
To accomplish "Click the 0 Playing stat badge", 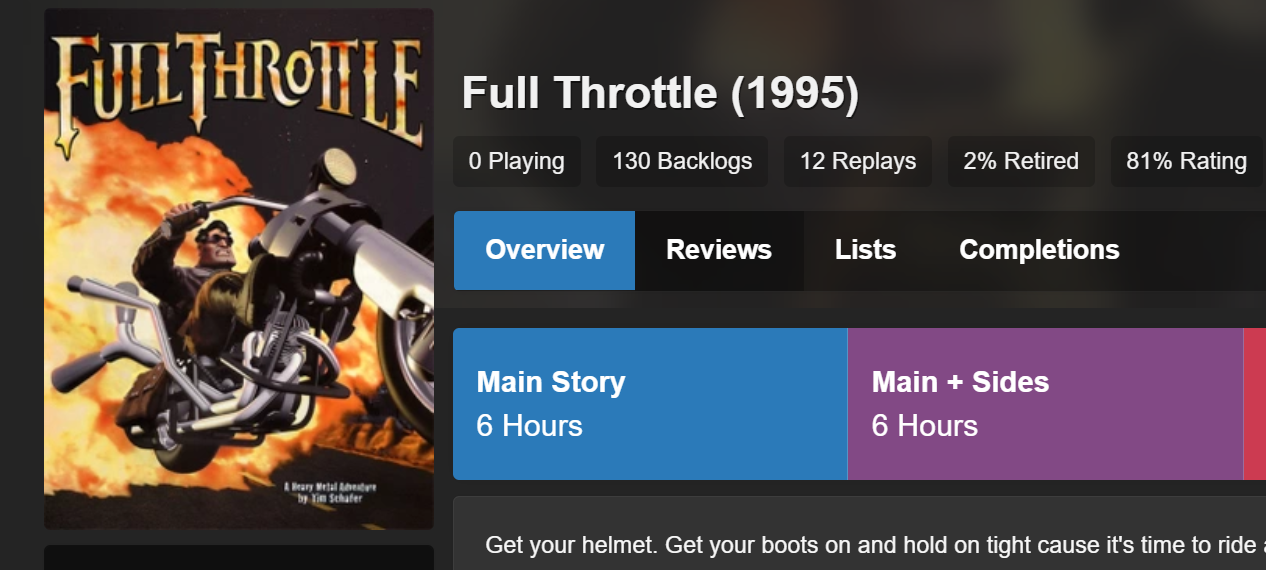I will coord(516,161).
